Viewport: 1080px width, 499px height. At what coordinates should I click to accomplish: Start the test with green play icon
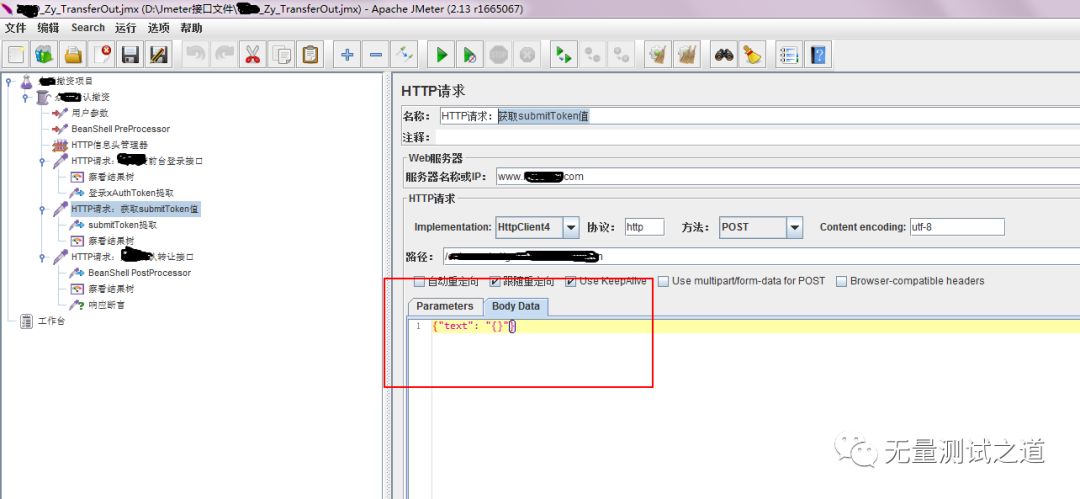tap(442, 54)
